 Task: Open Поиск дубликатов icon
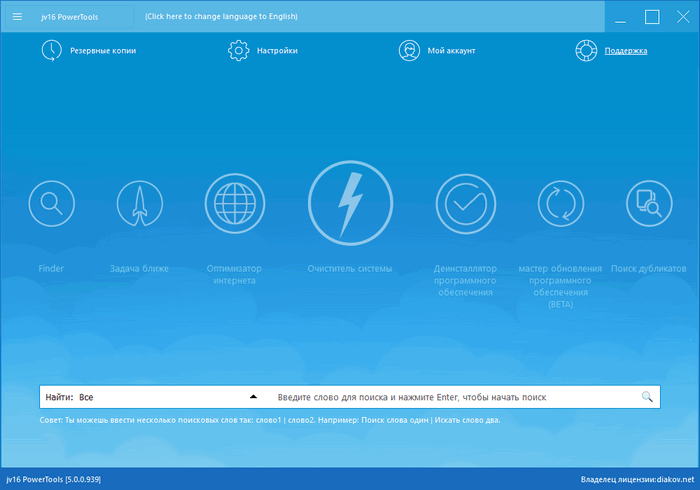pyautogui.click(x=649, y=203)
